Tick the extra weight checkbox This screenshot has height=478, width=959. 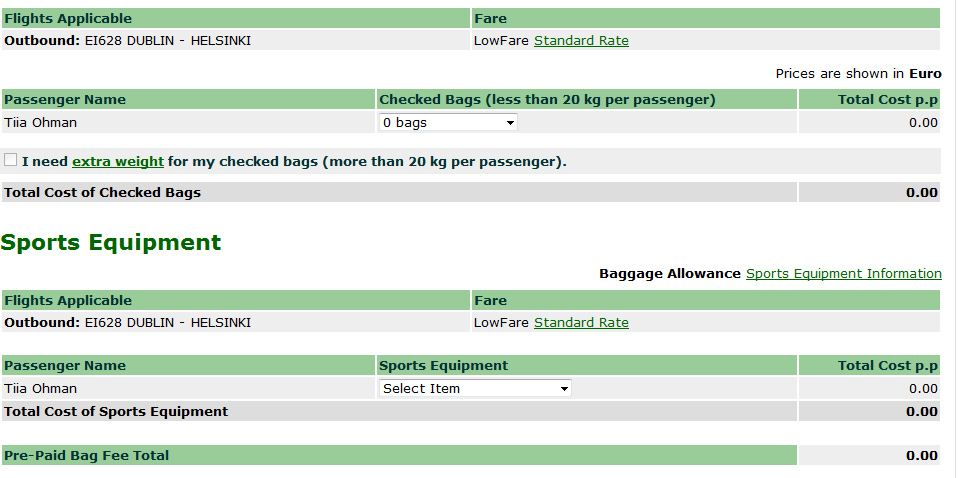coord(11,160)
